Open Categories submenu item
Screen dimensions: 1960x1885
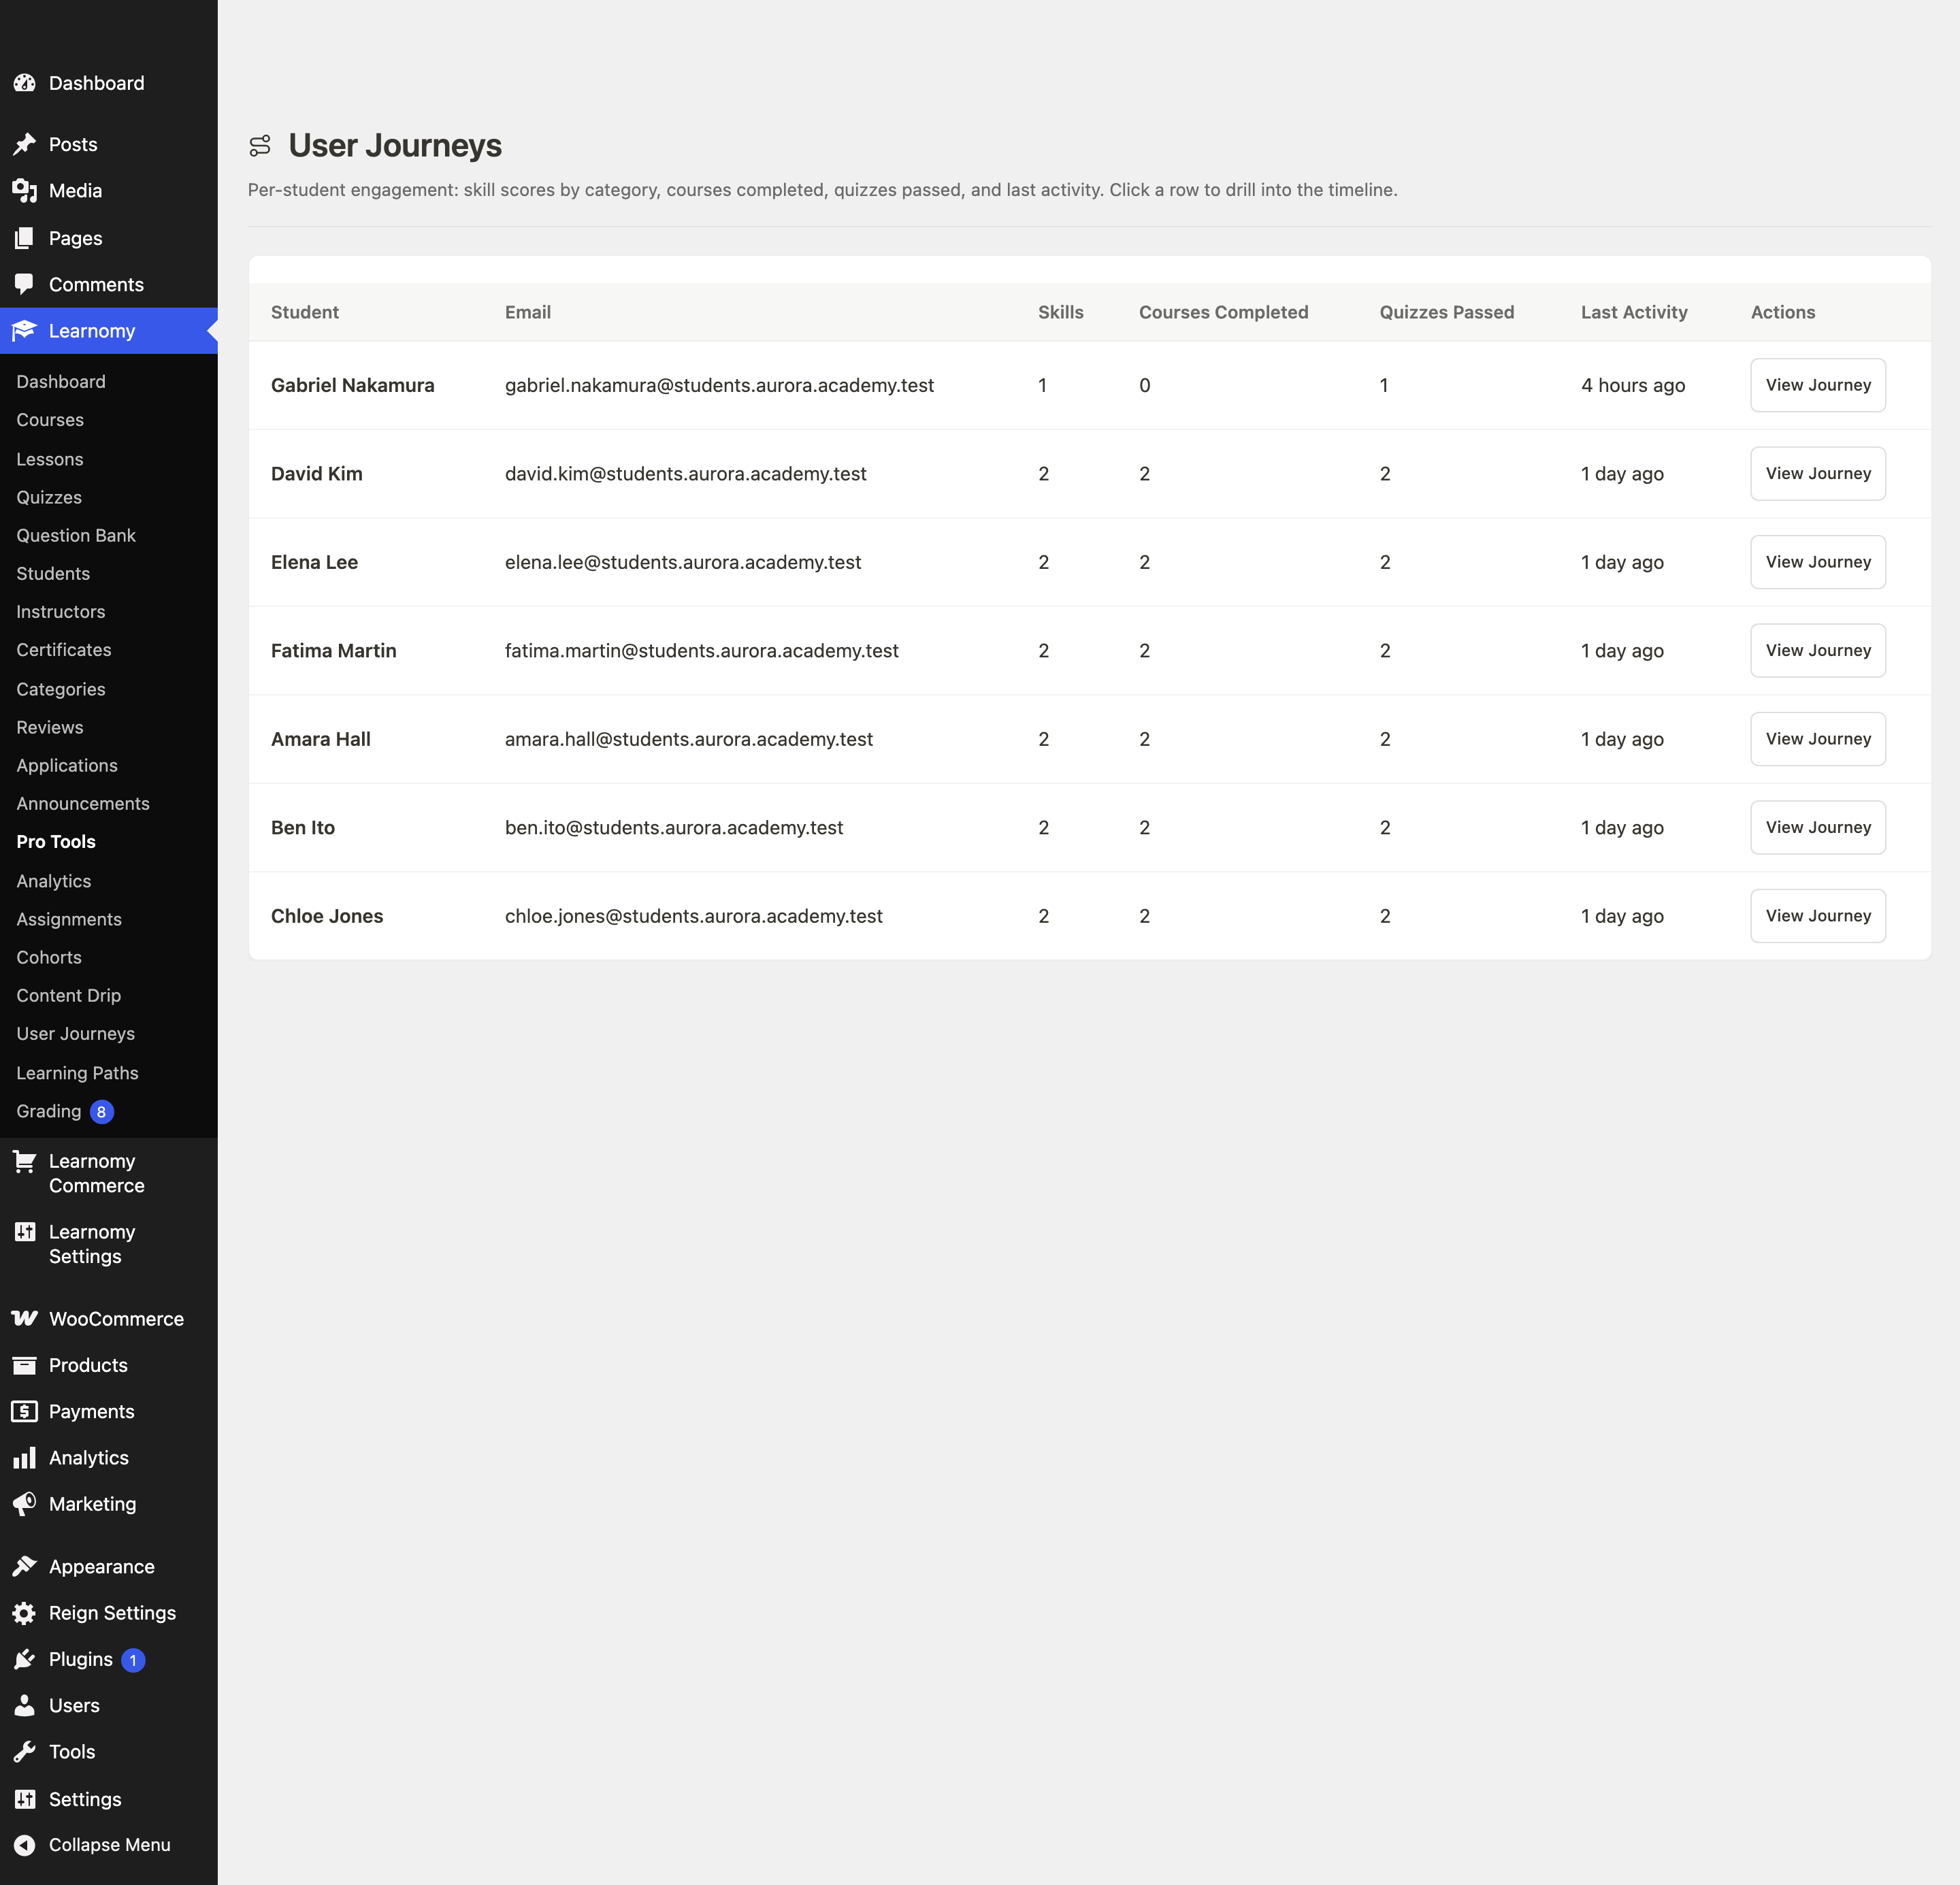coord(61,689)
